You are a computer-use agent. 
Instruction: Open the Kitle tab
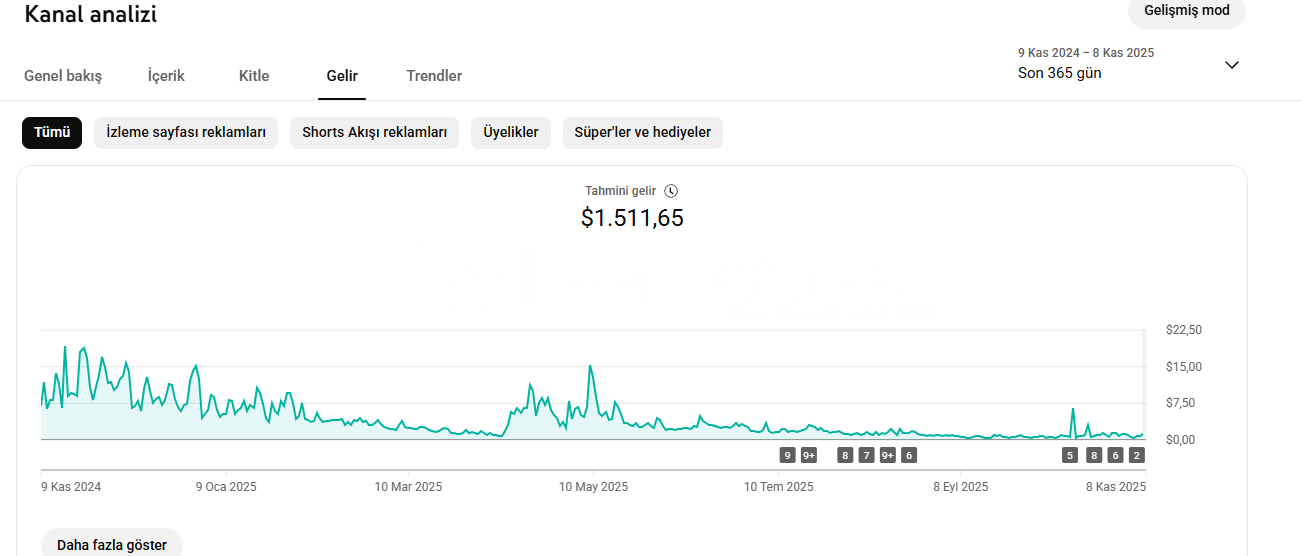click(x=254, y=76)
